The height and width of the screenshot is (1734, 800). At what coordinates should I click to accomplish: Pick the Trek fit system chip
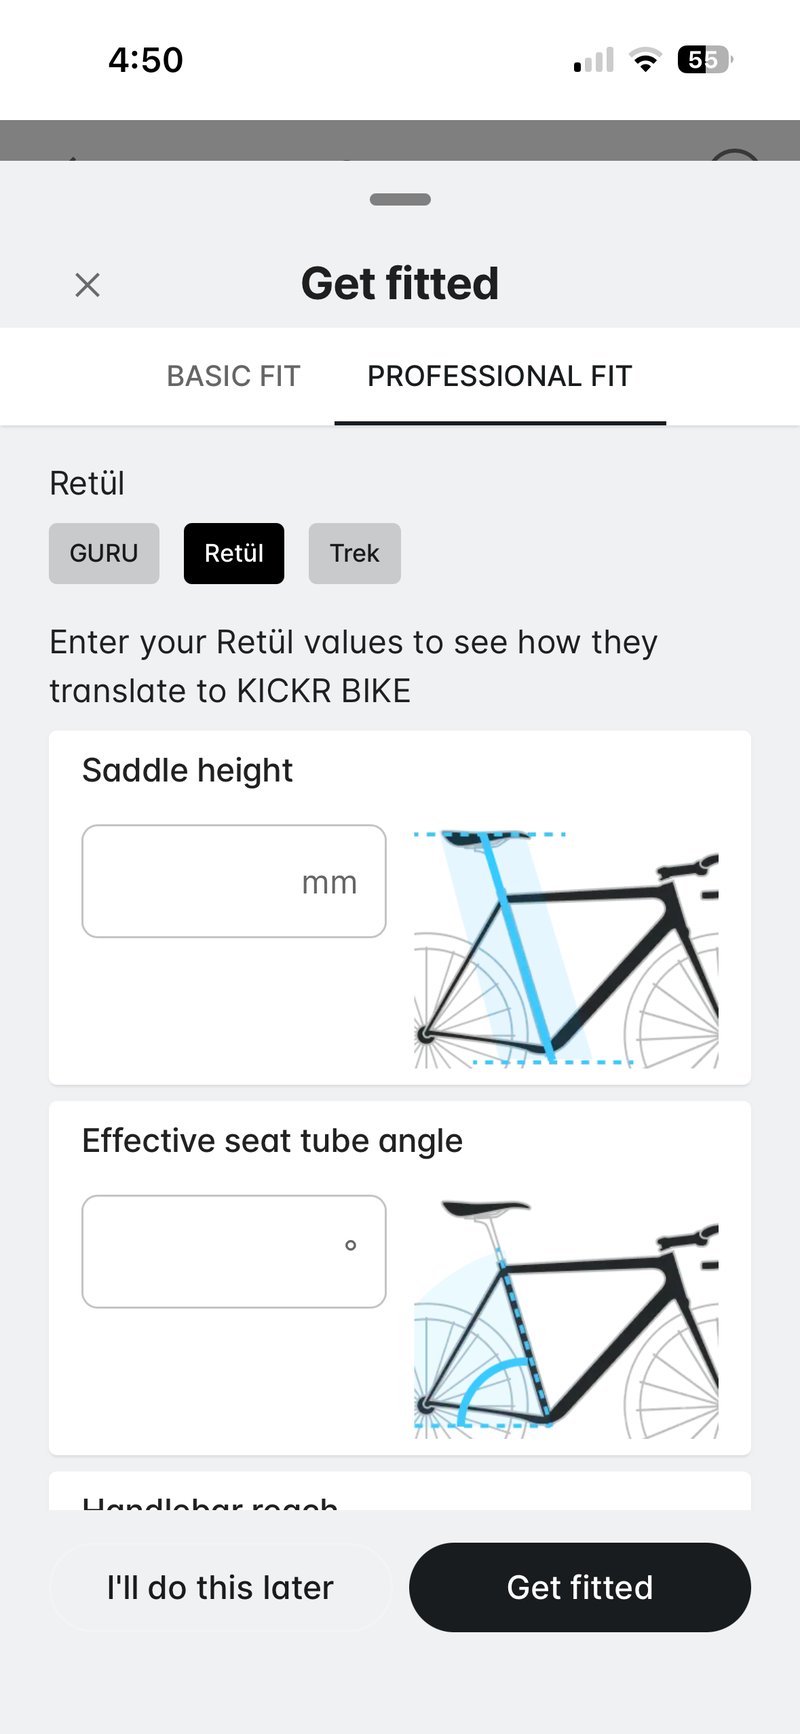[x=355, y=553]
